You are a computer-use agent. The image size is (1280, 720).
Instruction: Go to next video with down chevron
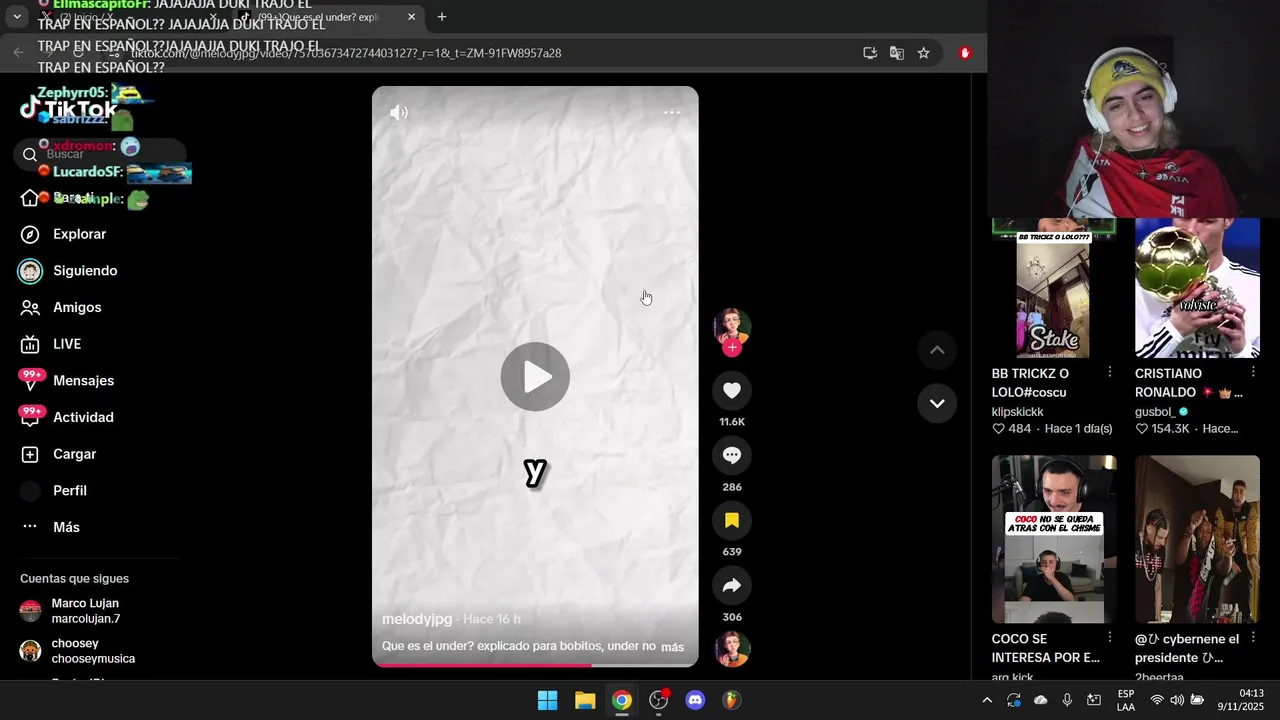[937, 403]
